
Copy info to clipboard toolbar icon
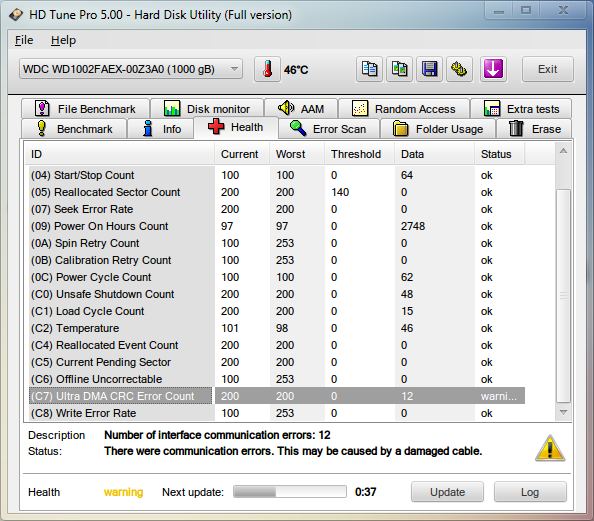(369, 69)
